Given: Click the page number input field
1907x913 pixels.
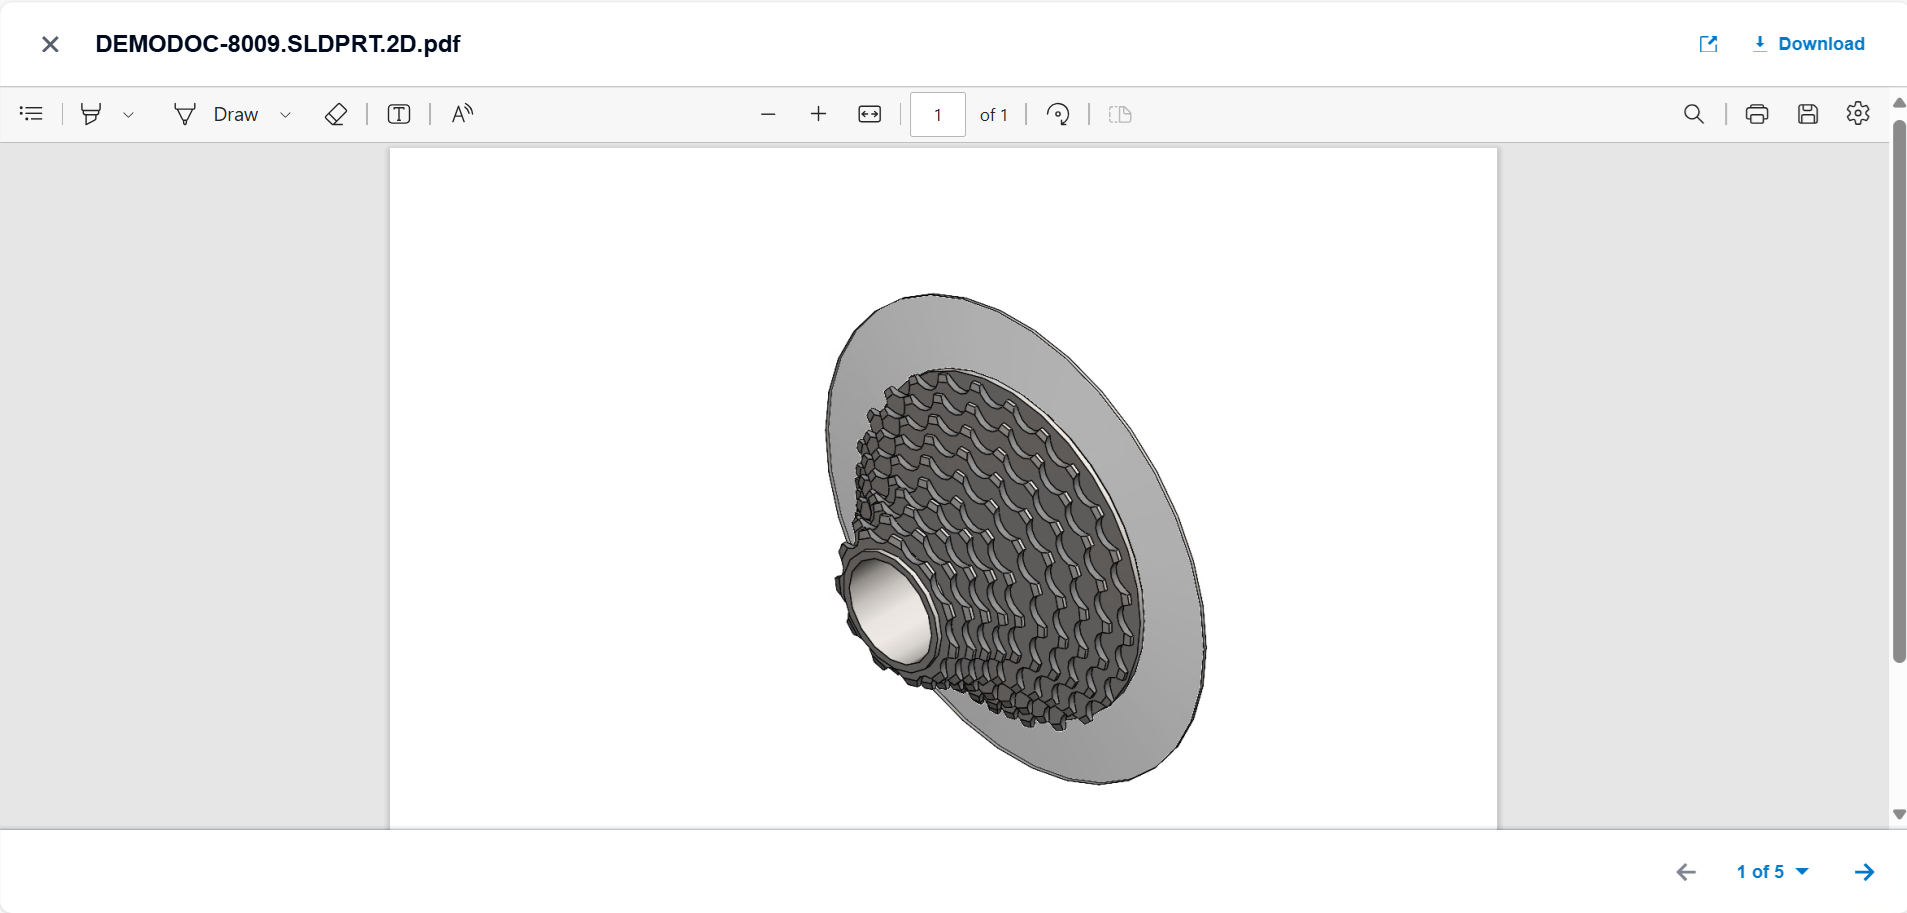Looking at the screenshot, I should 937,114.
